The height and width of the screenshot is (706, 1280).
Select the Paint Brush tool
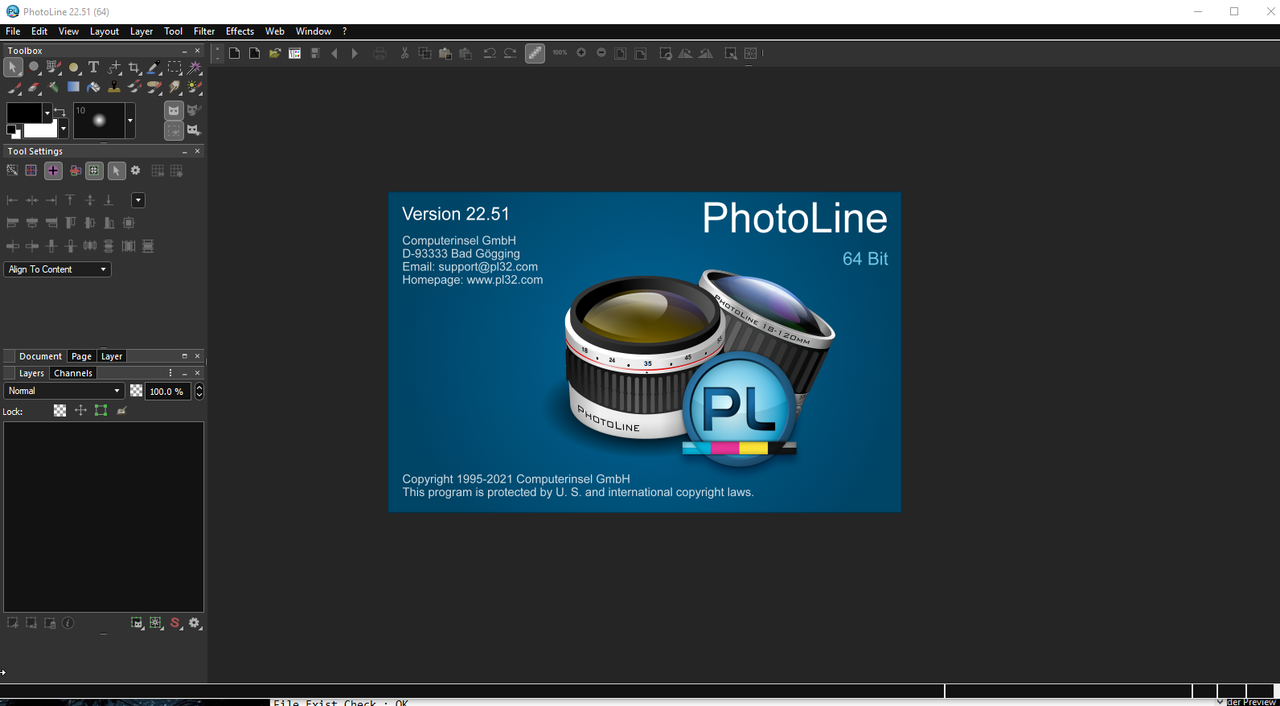(x=13, y=87)
